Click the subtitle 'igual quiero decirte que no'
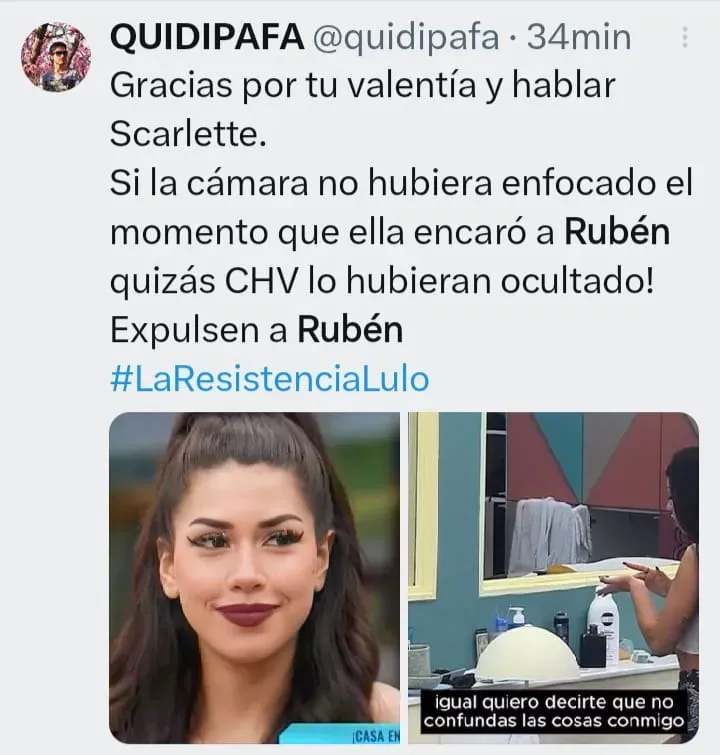The height and width of the screenshot is (755, 720). 554,703
